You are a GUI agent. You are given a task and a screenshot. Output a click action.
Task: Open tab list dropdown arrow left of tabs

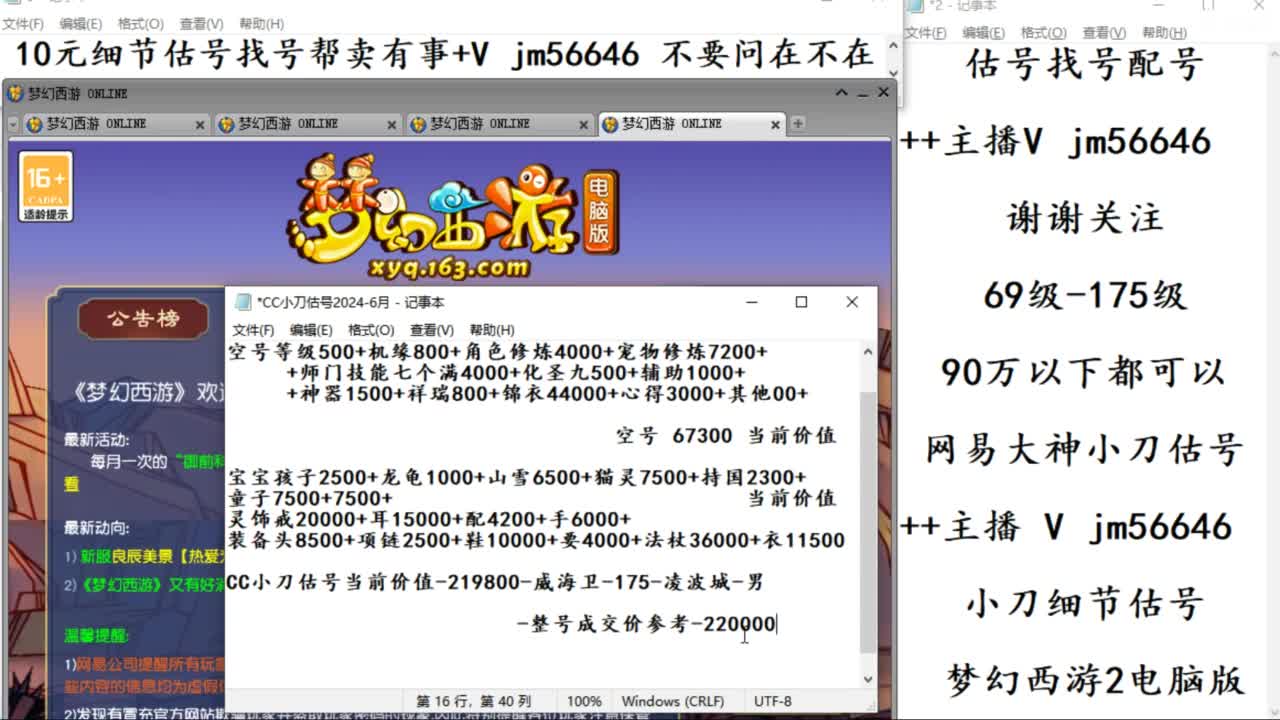click(13, 125)
